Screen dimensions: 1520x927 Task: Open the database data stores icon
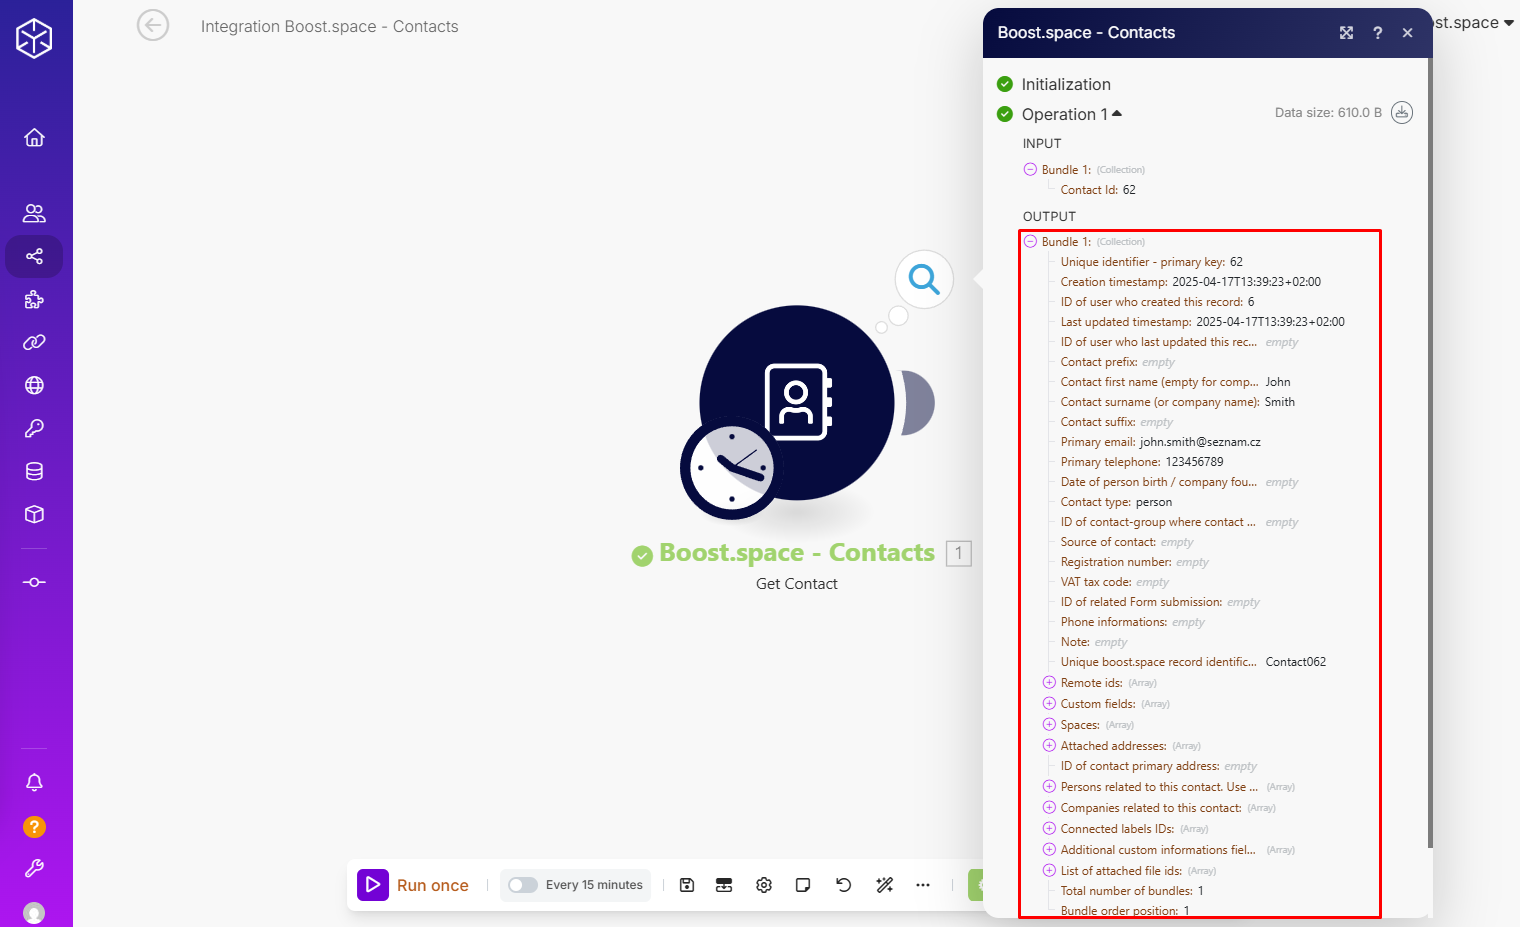[x=34, y=472]
